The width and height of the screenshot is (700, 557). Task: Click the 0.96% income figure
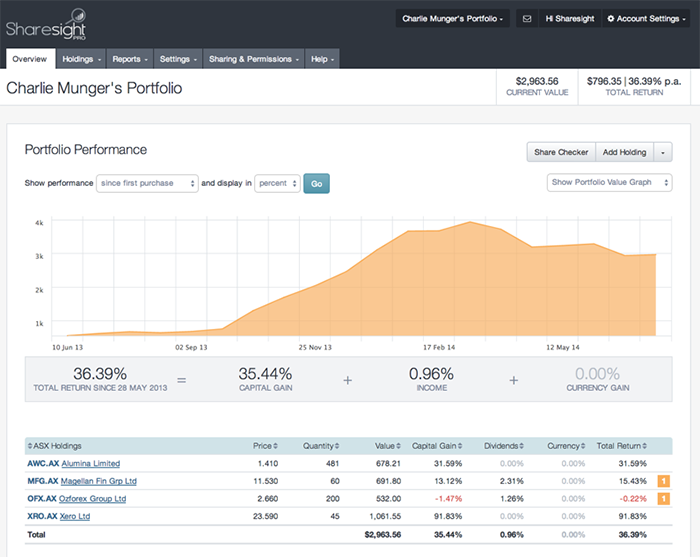[431, 374]
